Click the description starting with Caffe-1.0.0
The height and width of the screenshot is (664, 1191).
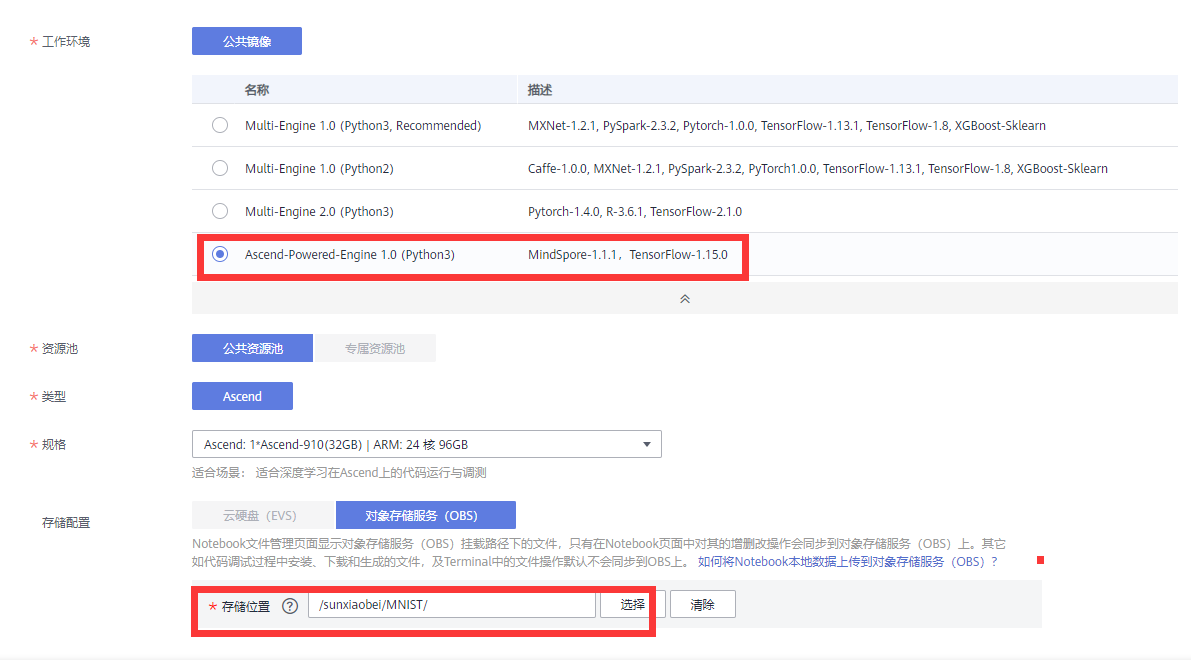pos(817,169)
